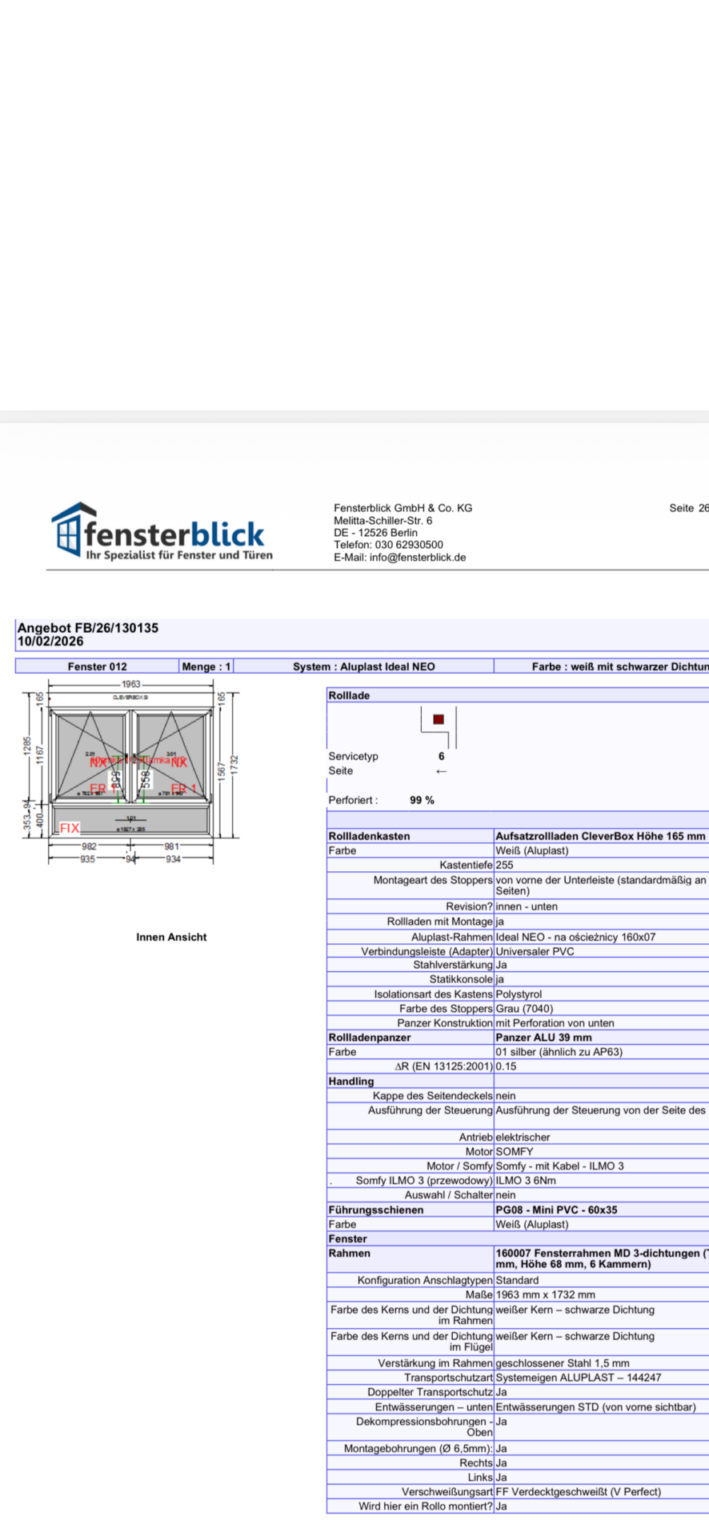Image resolution: width=709 pixels, height=1536 pixels.
Task: Select company name Fensterblick GmbH & Co. KG
Action: point(403,508)
